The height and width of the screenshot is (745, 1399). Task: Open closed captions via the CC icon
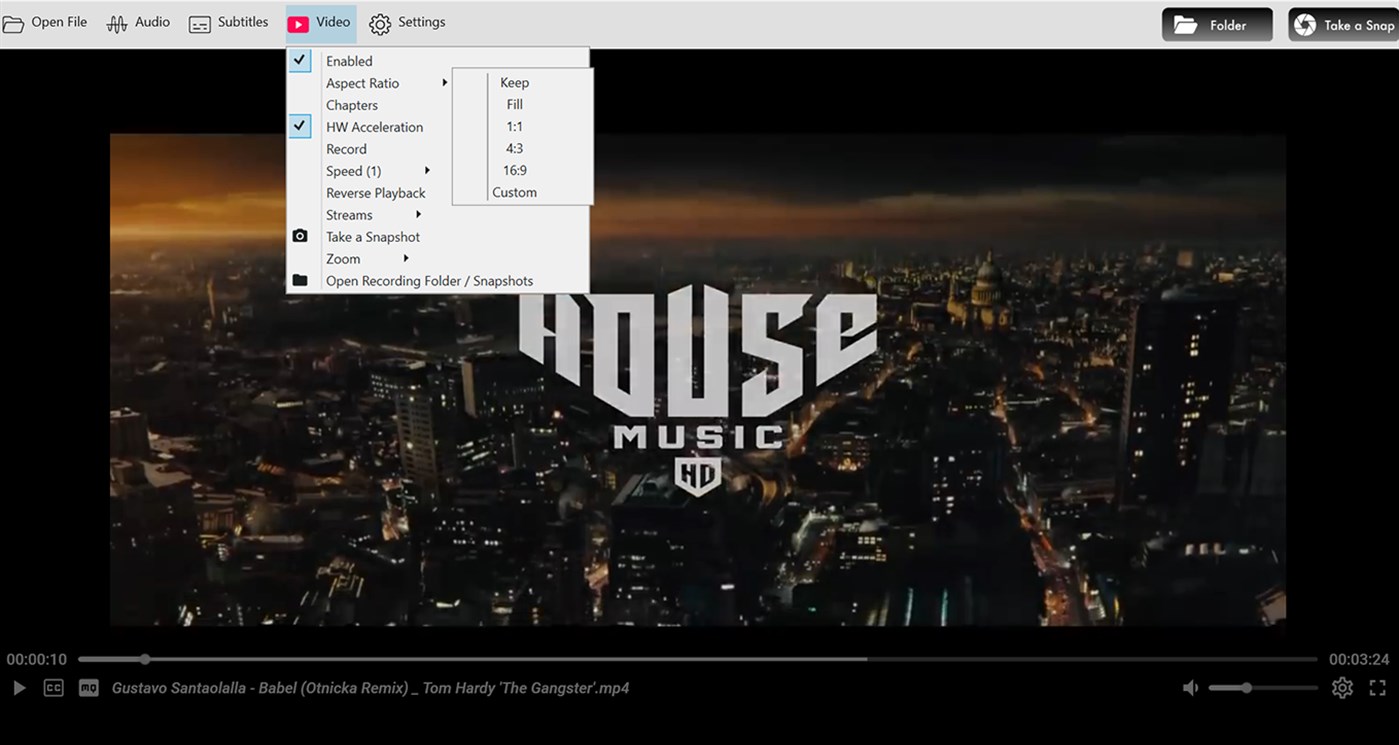tap(53, 687)
